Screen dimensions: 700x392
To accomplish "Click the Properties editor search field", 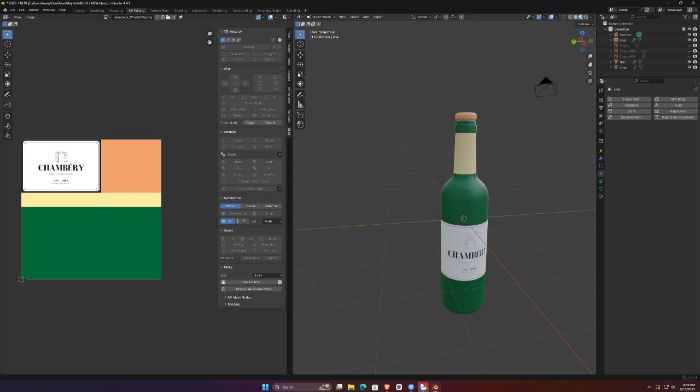I will coord(649,81).
